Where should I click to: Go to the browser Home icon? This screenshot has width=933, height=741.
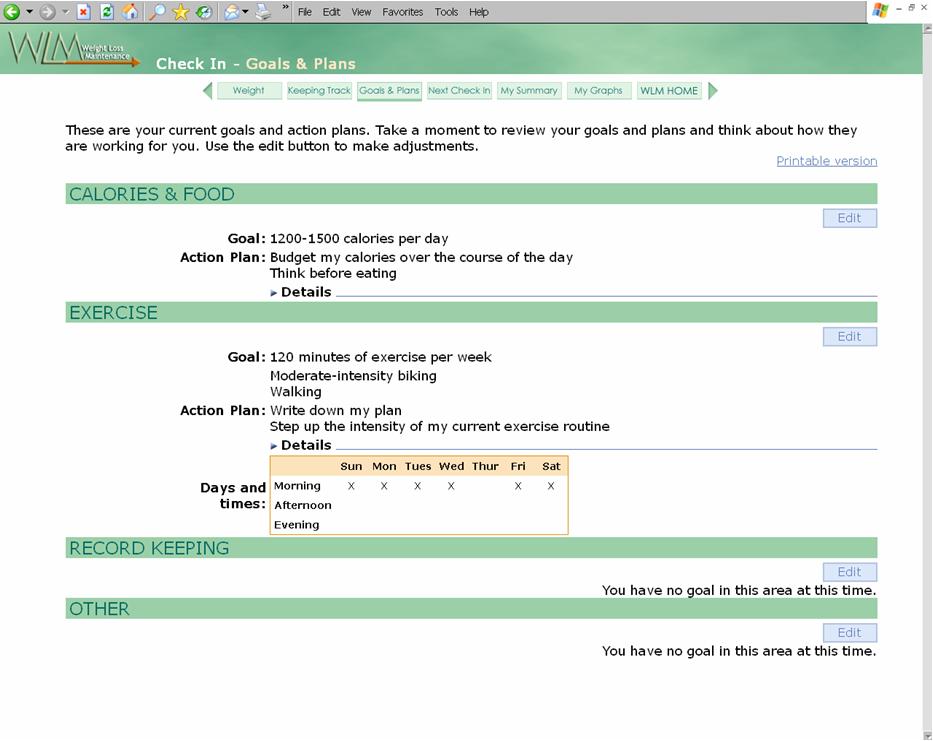click(130, 12)
